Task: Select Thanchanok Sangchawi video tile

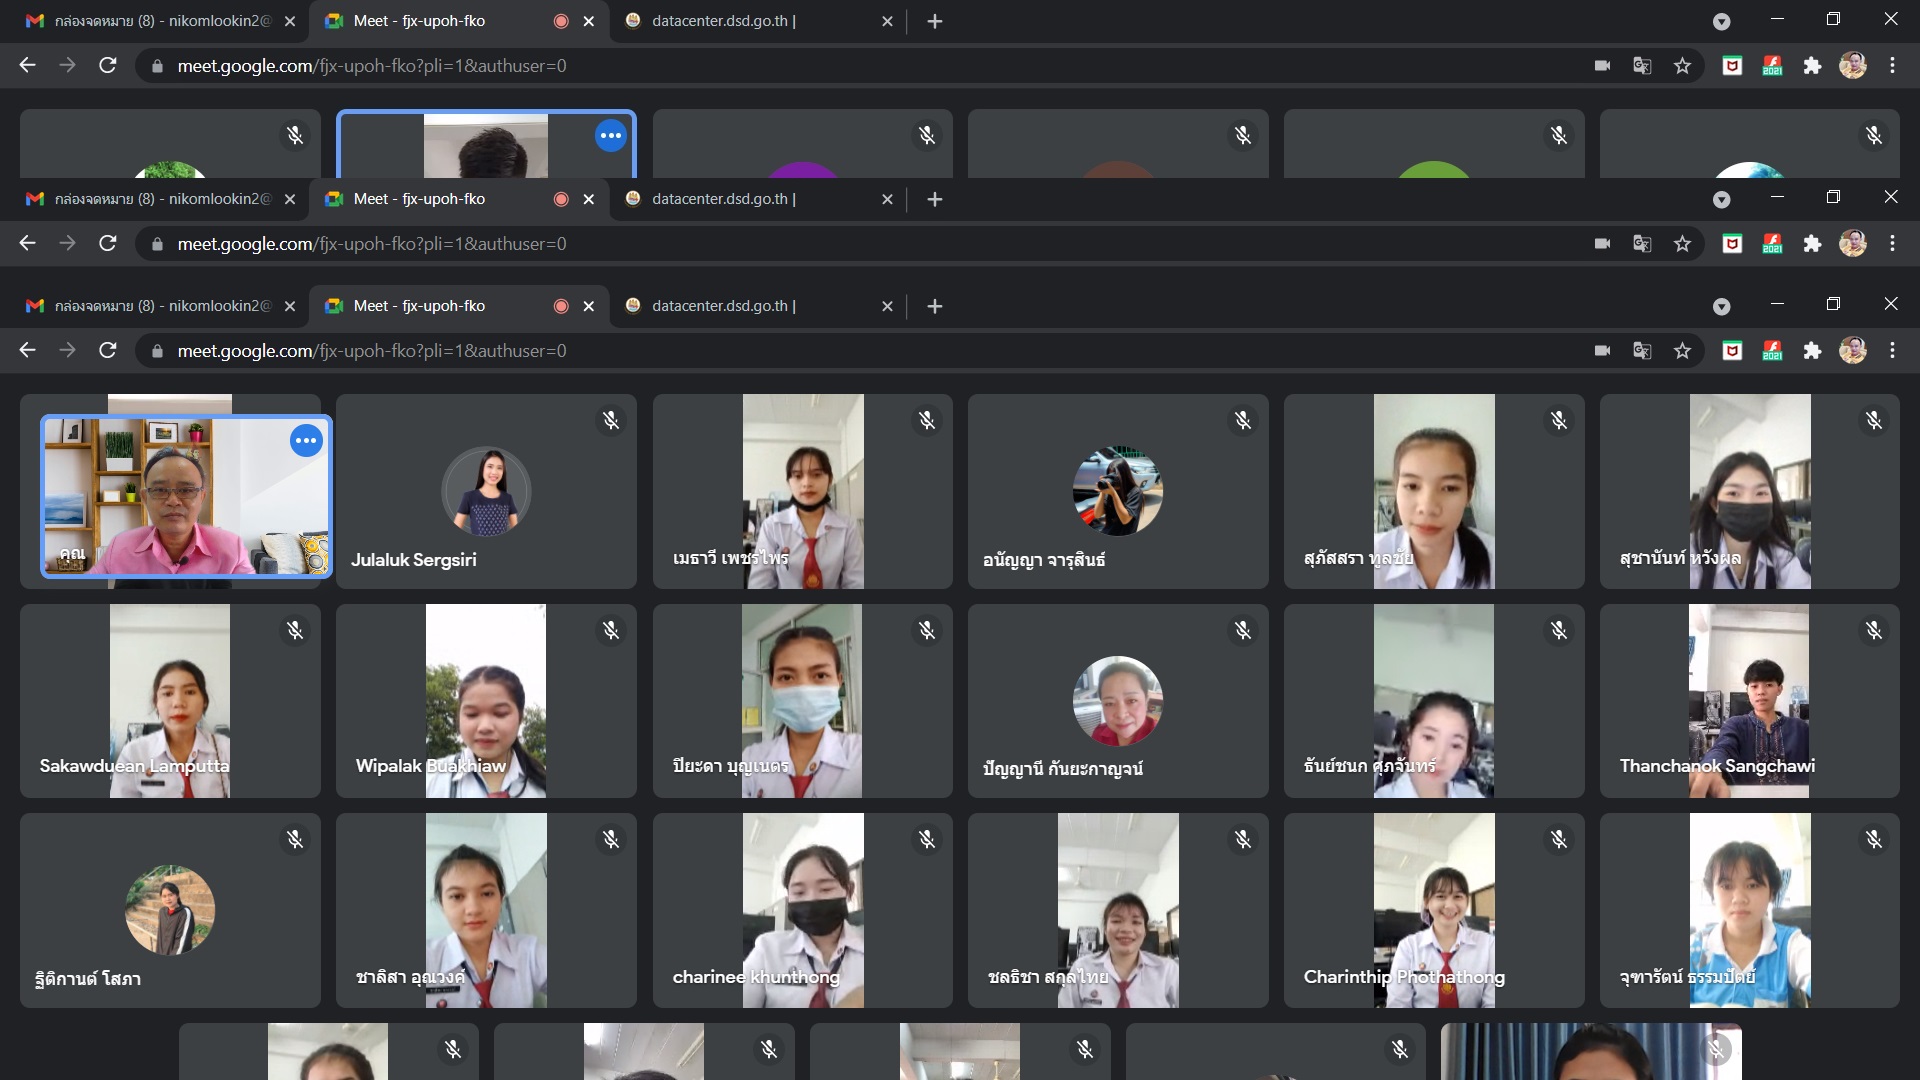Action: coord(1749,701)
